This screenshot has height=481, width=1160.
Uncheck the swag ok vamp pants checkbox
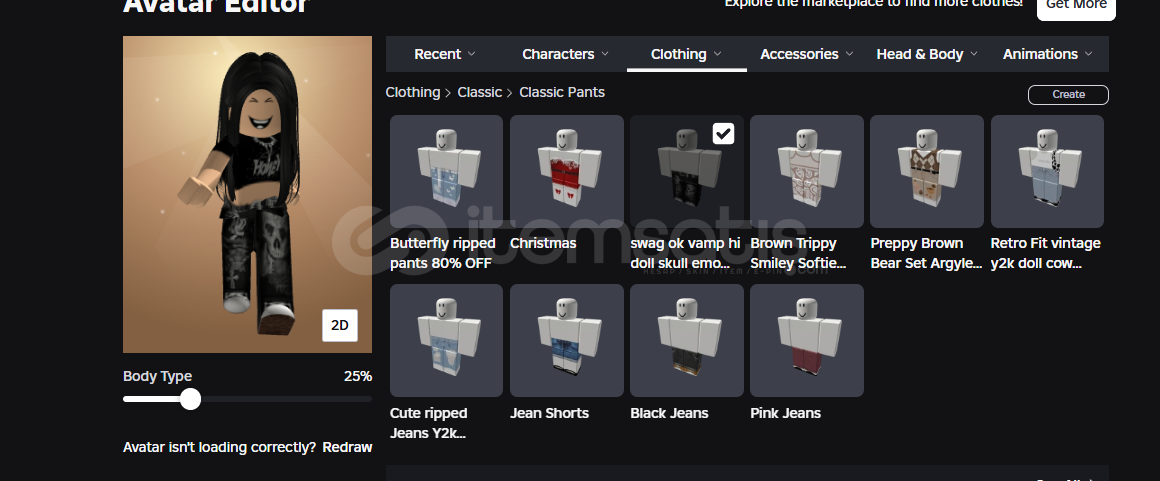(724, 133)
